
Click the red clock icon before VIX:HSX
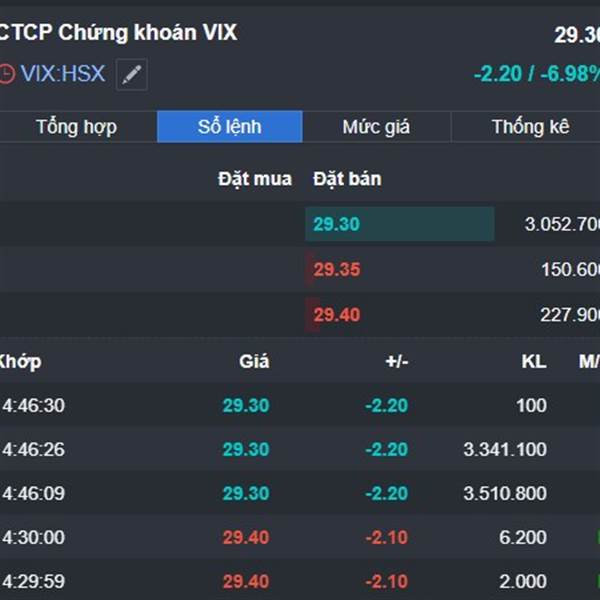pos(6,74)
